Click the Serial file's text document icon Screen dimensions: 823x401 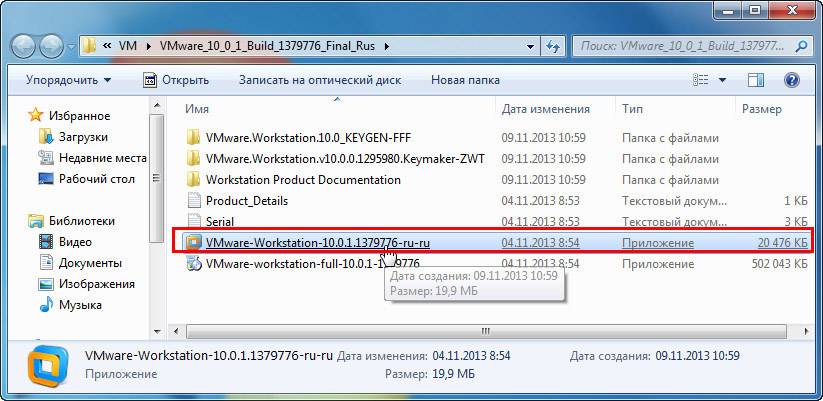click(194, 221)
